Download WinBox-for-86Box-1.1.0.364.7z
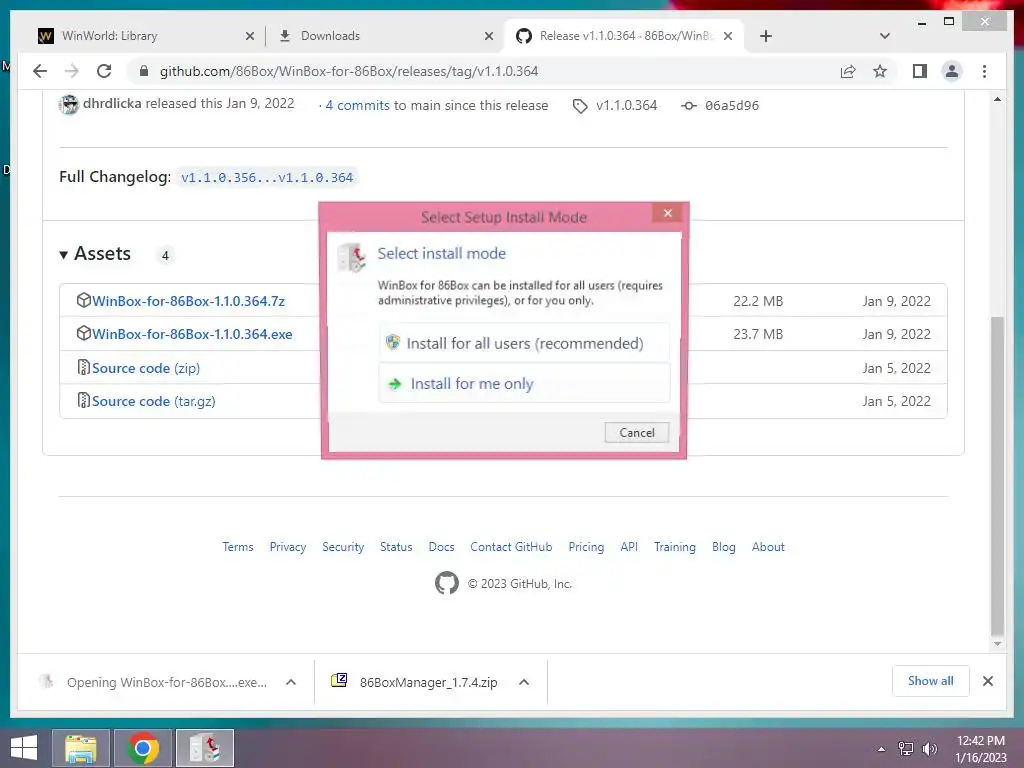 coord(188,301)
